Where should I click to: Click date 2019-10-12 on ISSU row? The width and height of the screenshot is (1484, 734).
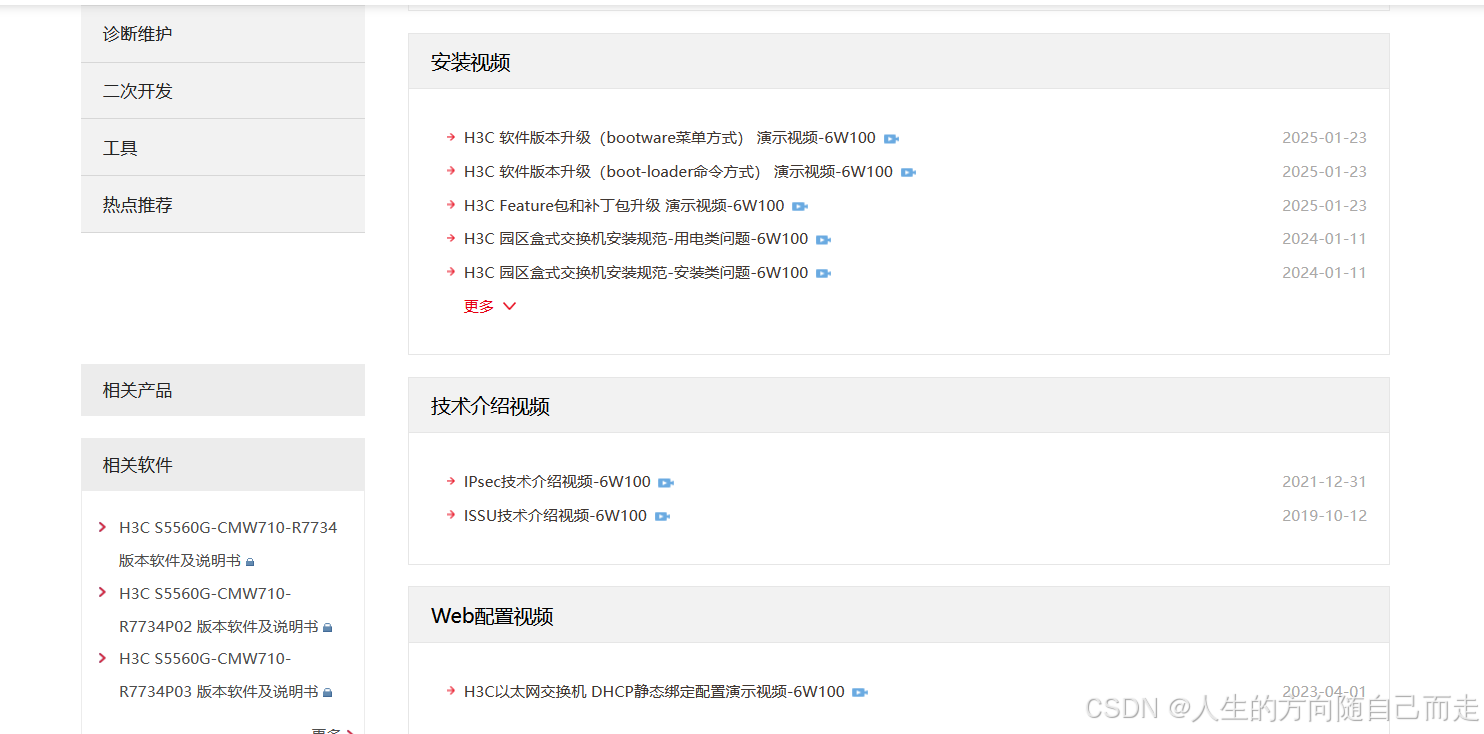pos(1324,516)
